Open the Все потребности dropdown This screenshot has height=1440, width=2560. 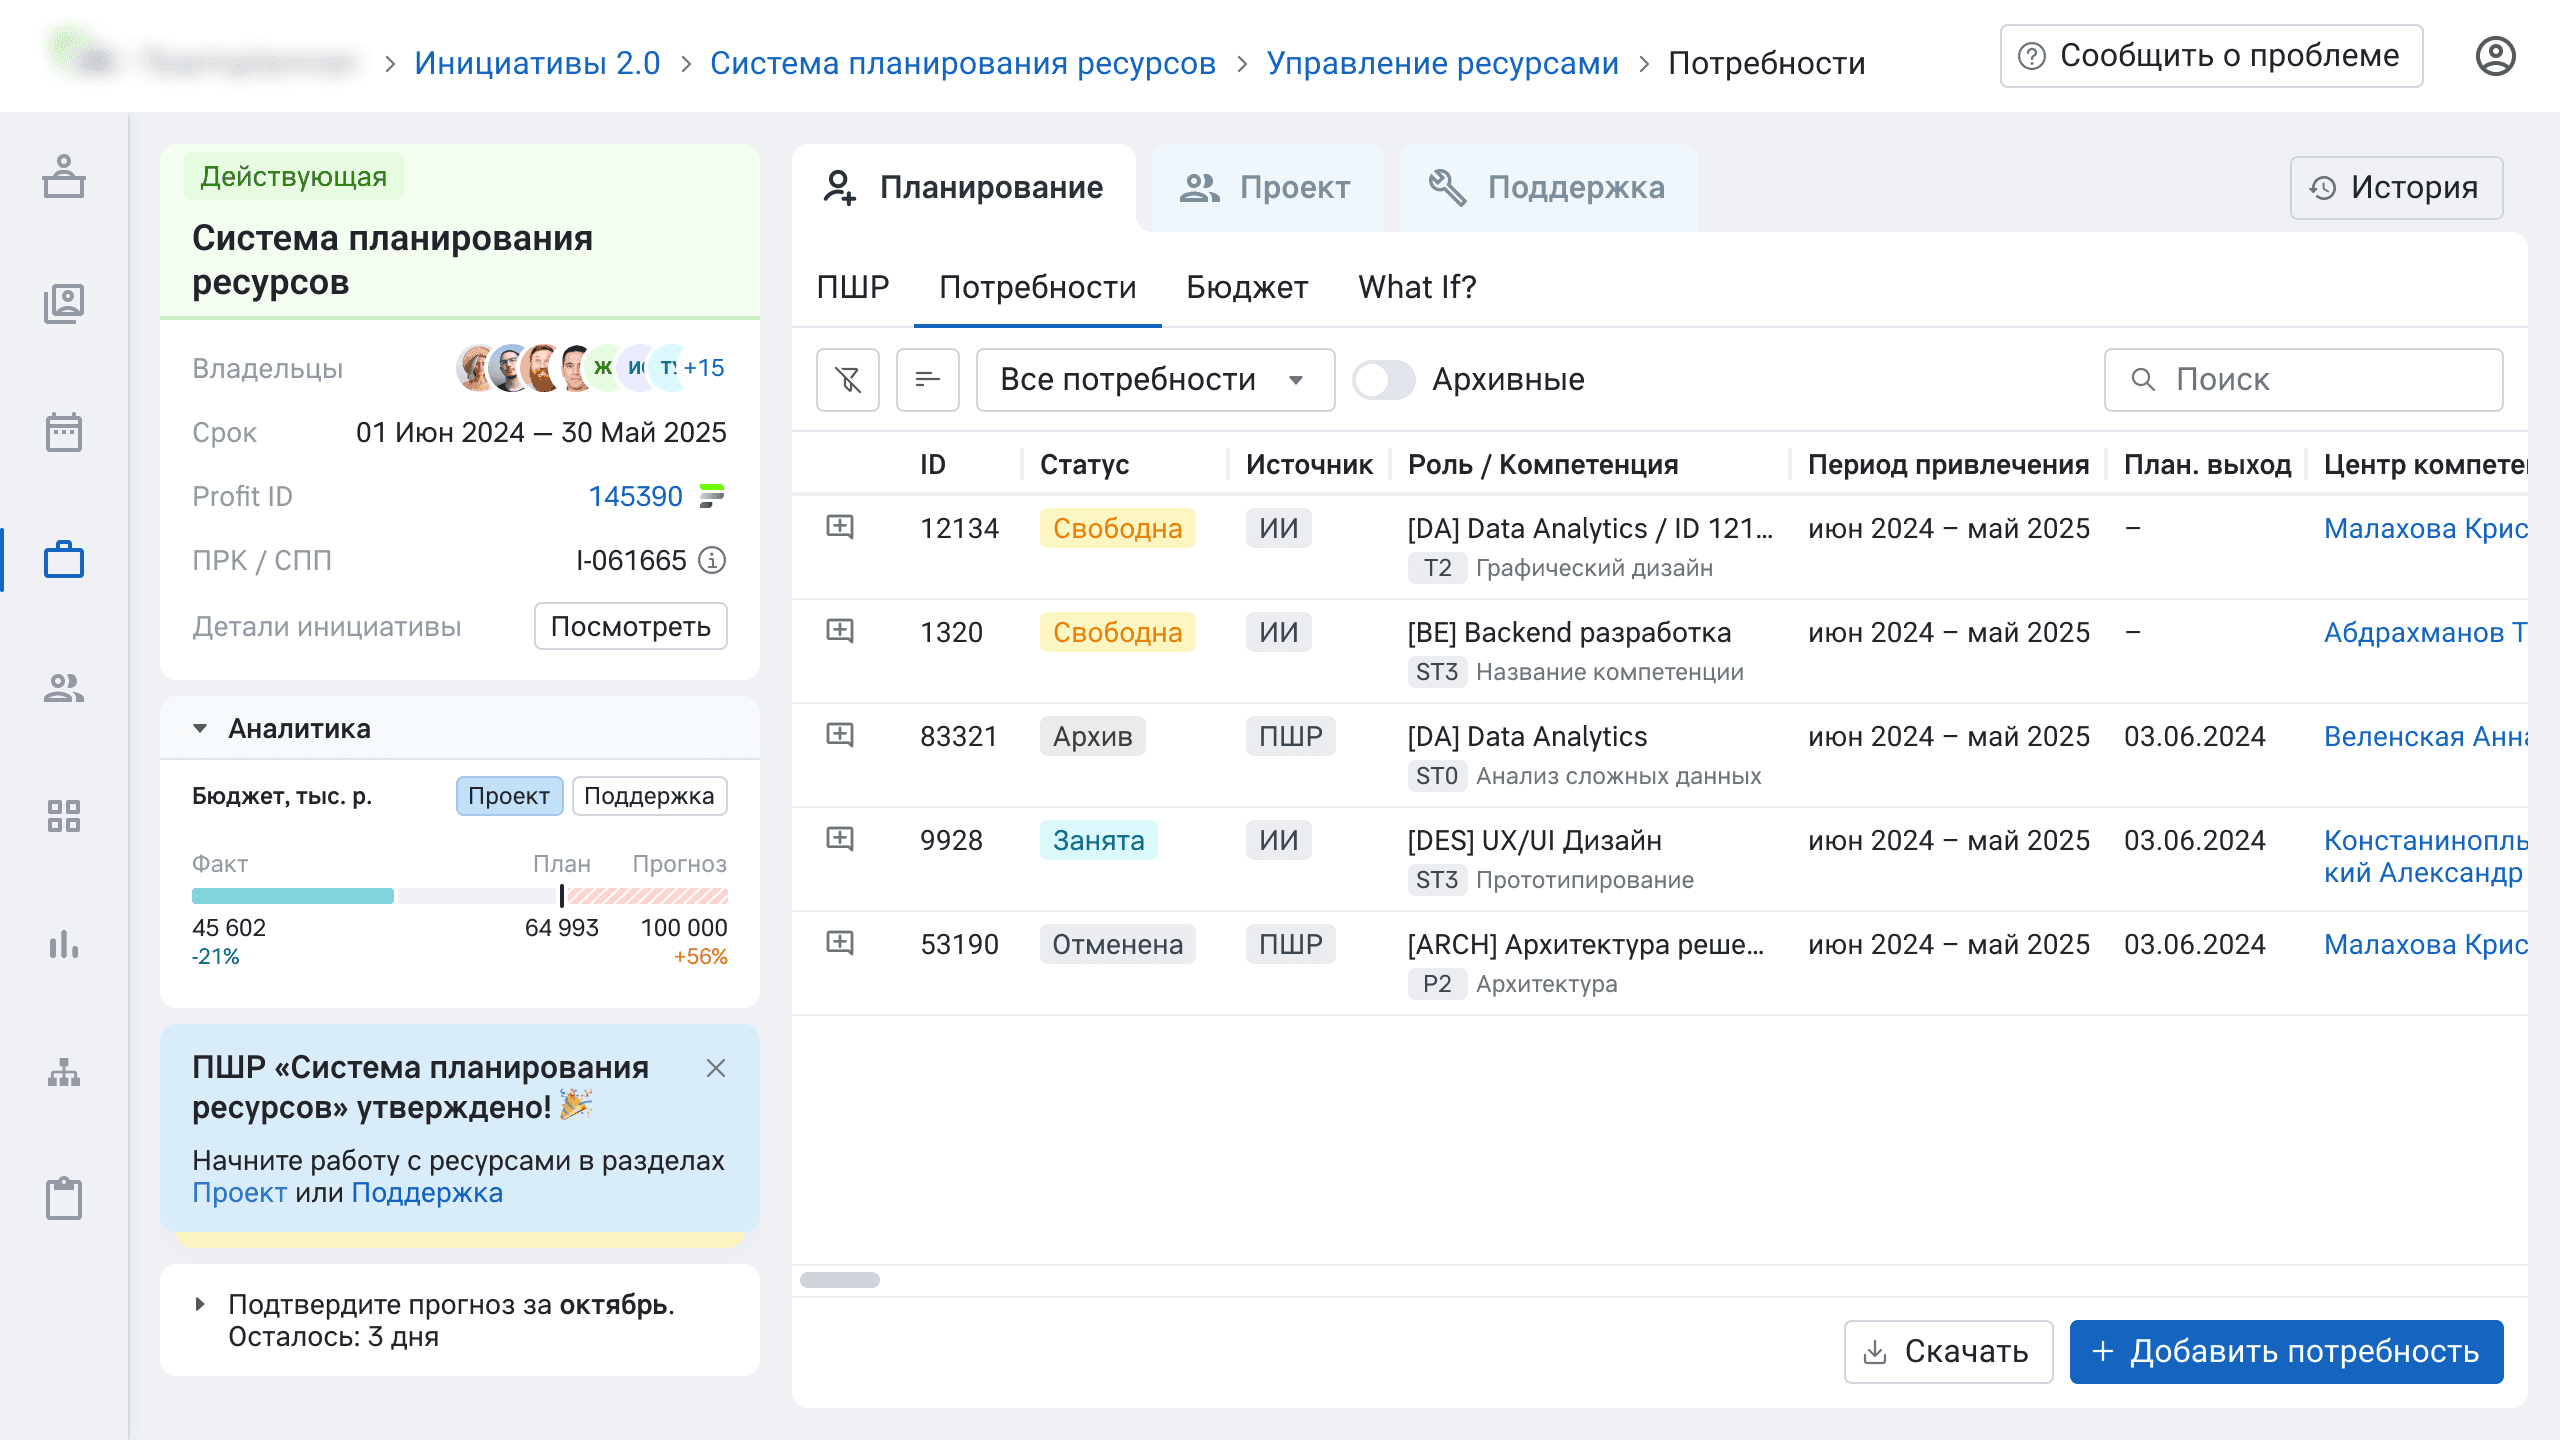[1154, 380]
